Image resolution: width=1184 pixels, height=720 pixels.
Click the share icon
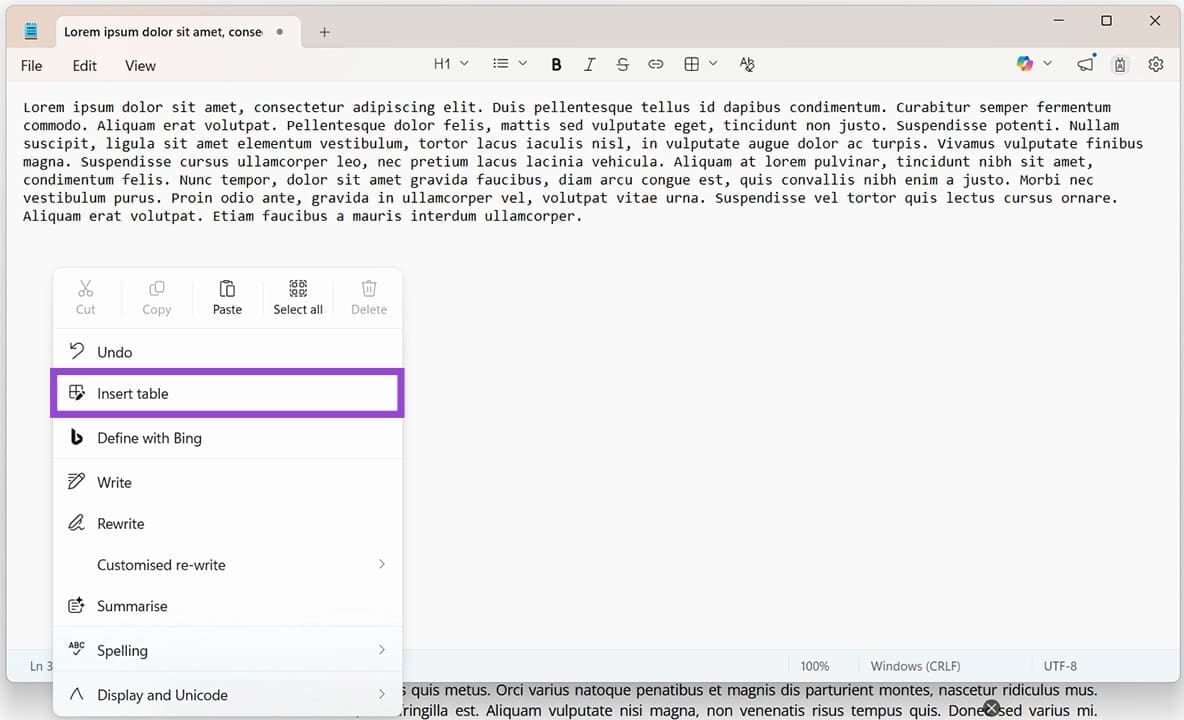click(x=1085, y=63)
